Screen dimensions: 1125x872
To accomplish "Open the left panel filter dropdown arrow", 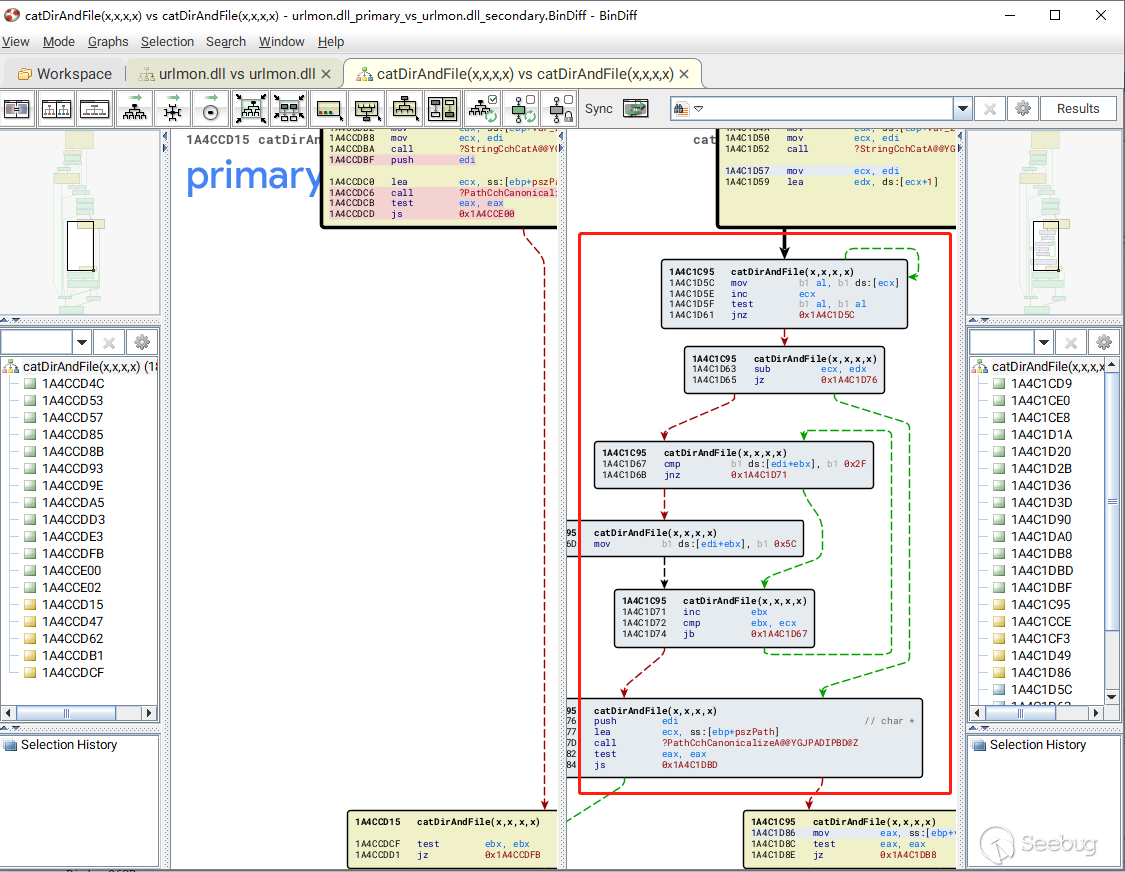I will pos(82,342).
